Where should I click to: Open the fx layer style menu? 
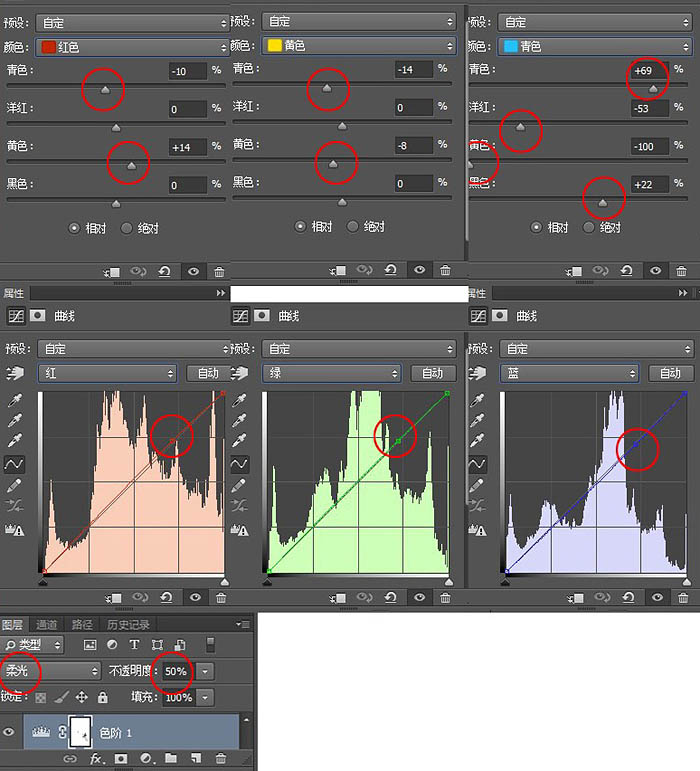(95, 759)
